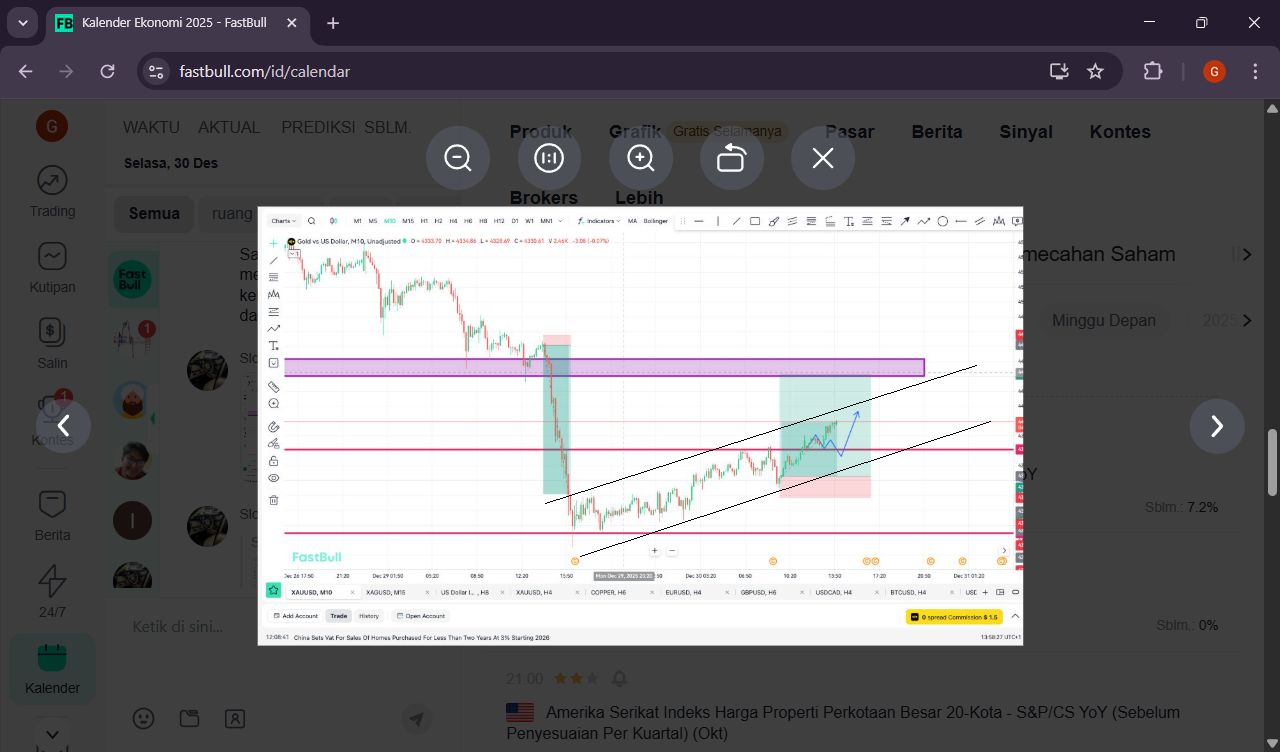Viewport: 1280px width, 752px height.
Task: Click the address bar URL field
Action: (x=600, y=71)
